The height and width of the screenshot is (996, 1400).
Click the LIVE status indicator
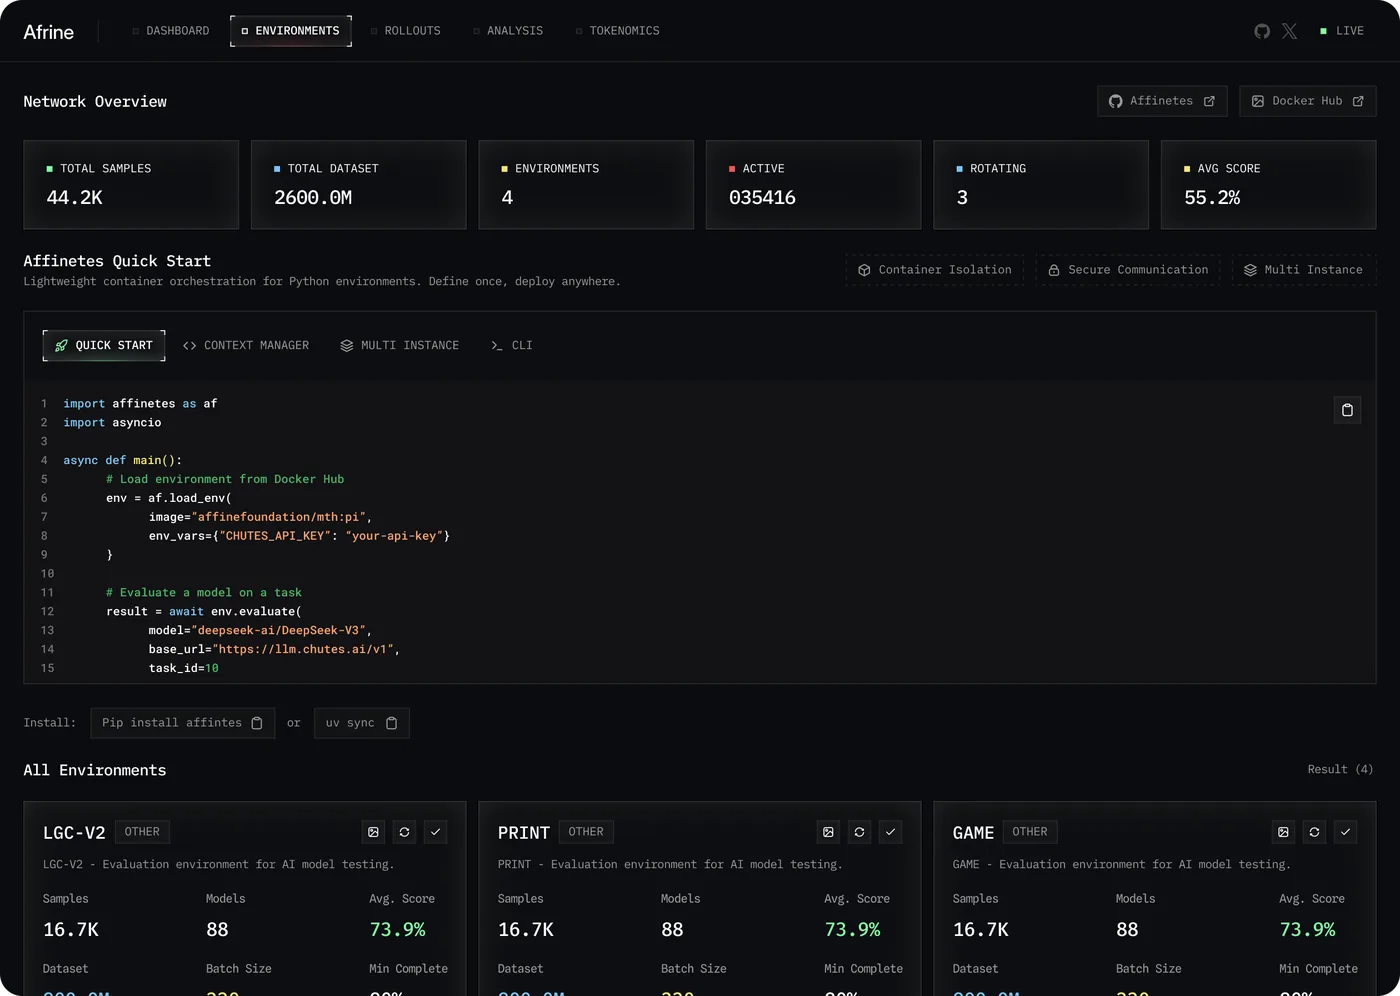[x=1342, y=31]
